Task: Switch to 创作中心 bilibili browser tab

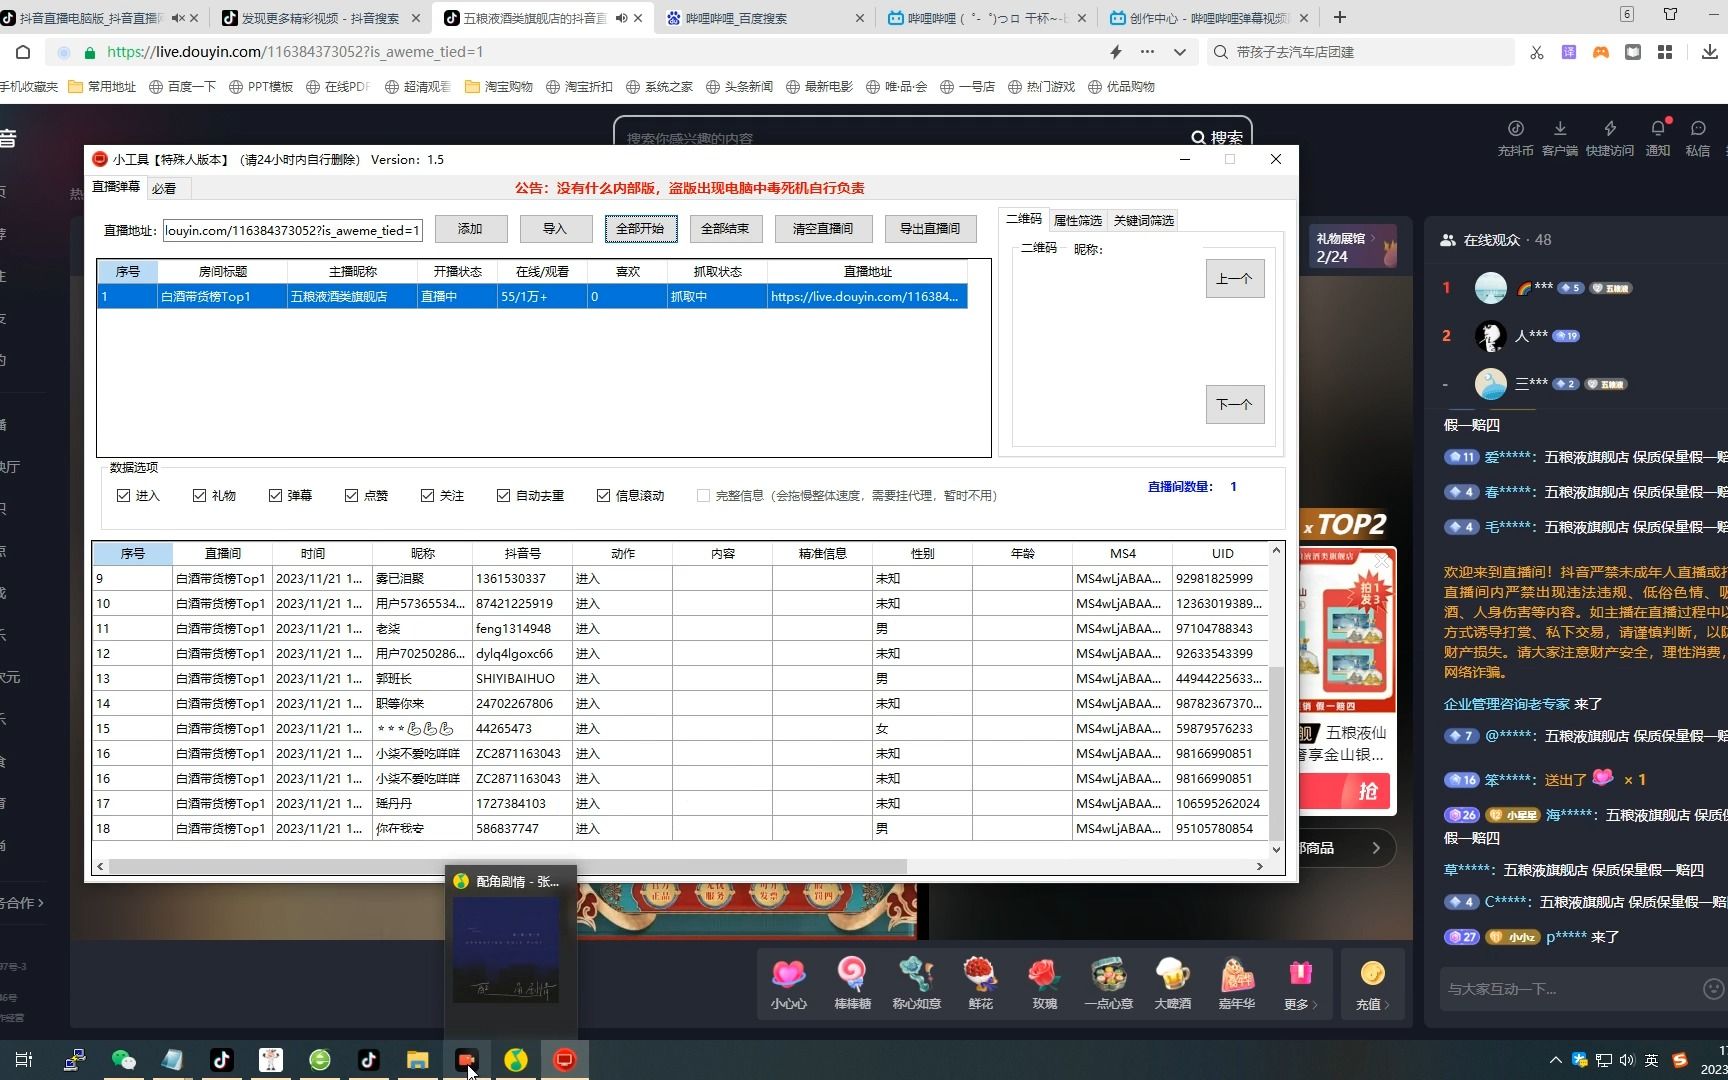Action: [x=1207, y=18]
